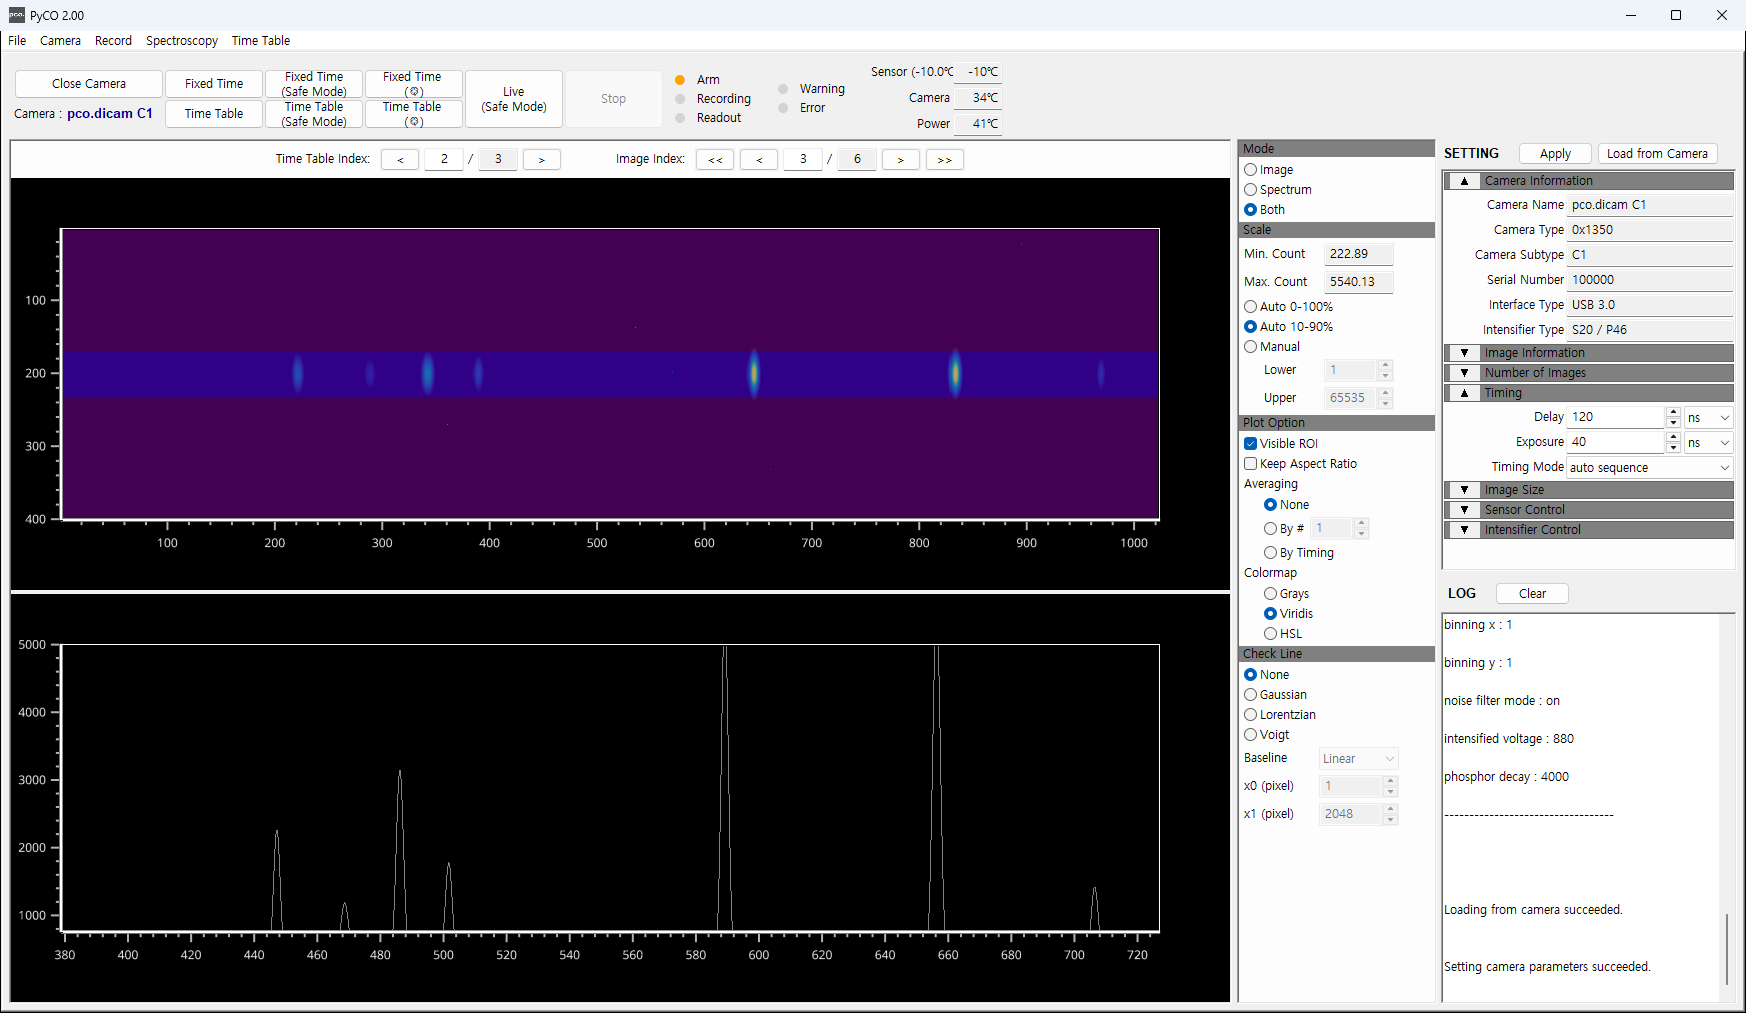This screenshot has height=1013, width=1746.
Task: Expand the Number of Images section
Action: (x=1464, y=373)
